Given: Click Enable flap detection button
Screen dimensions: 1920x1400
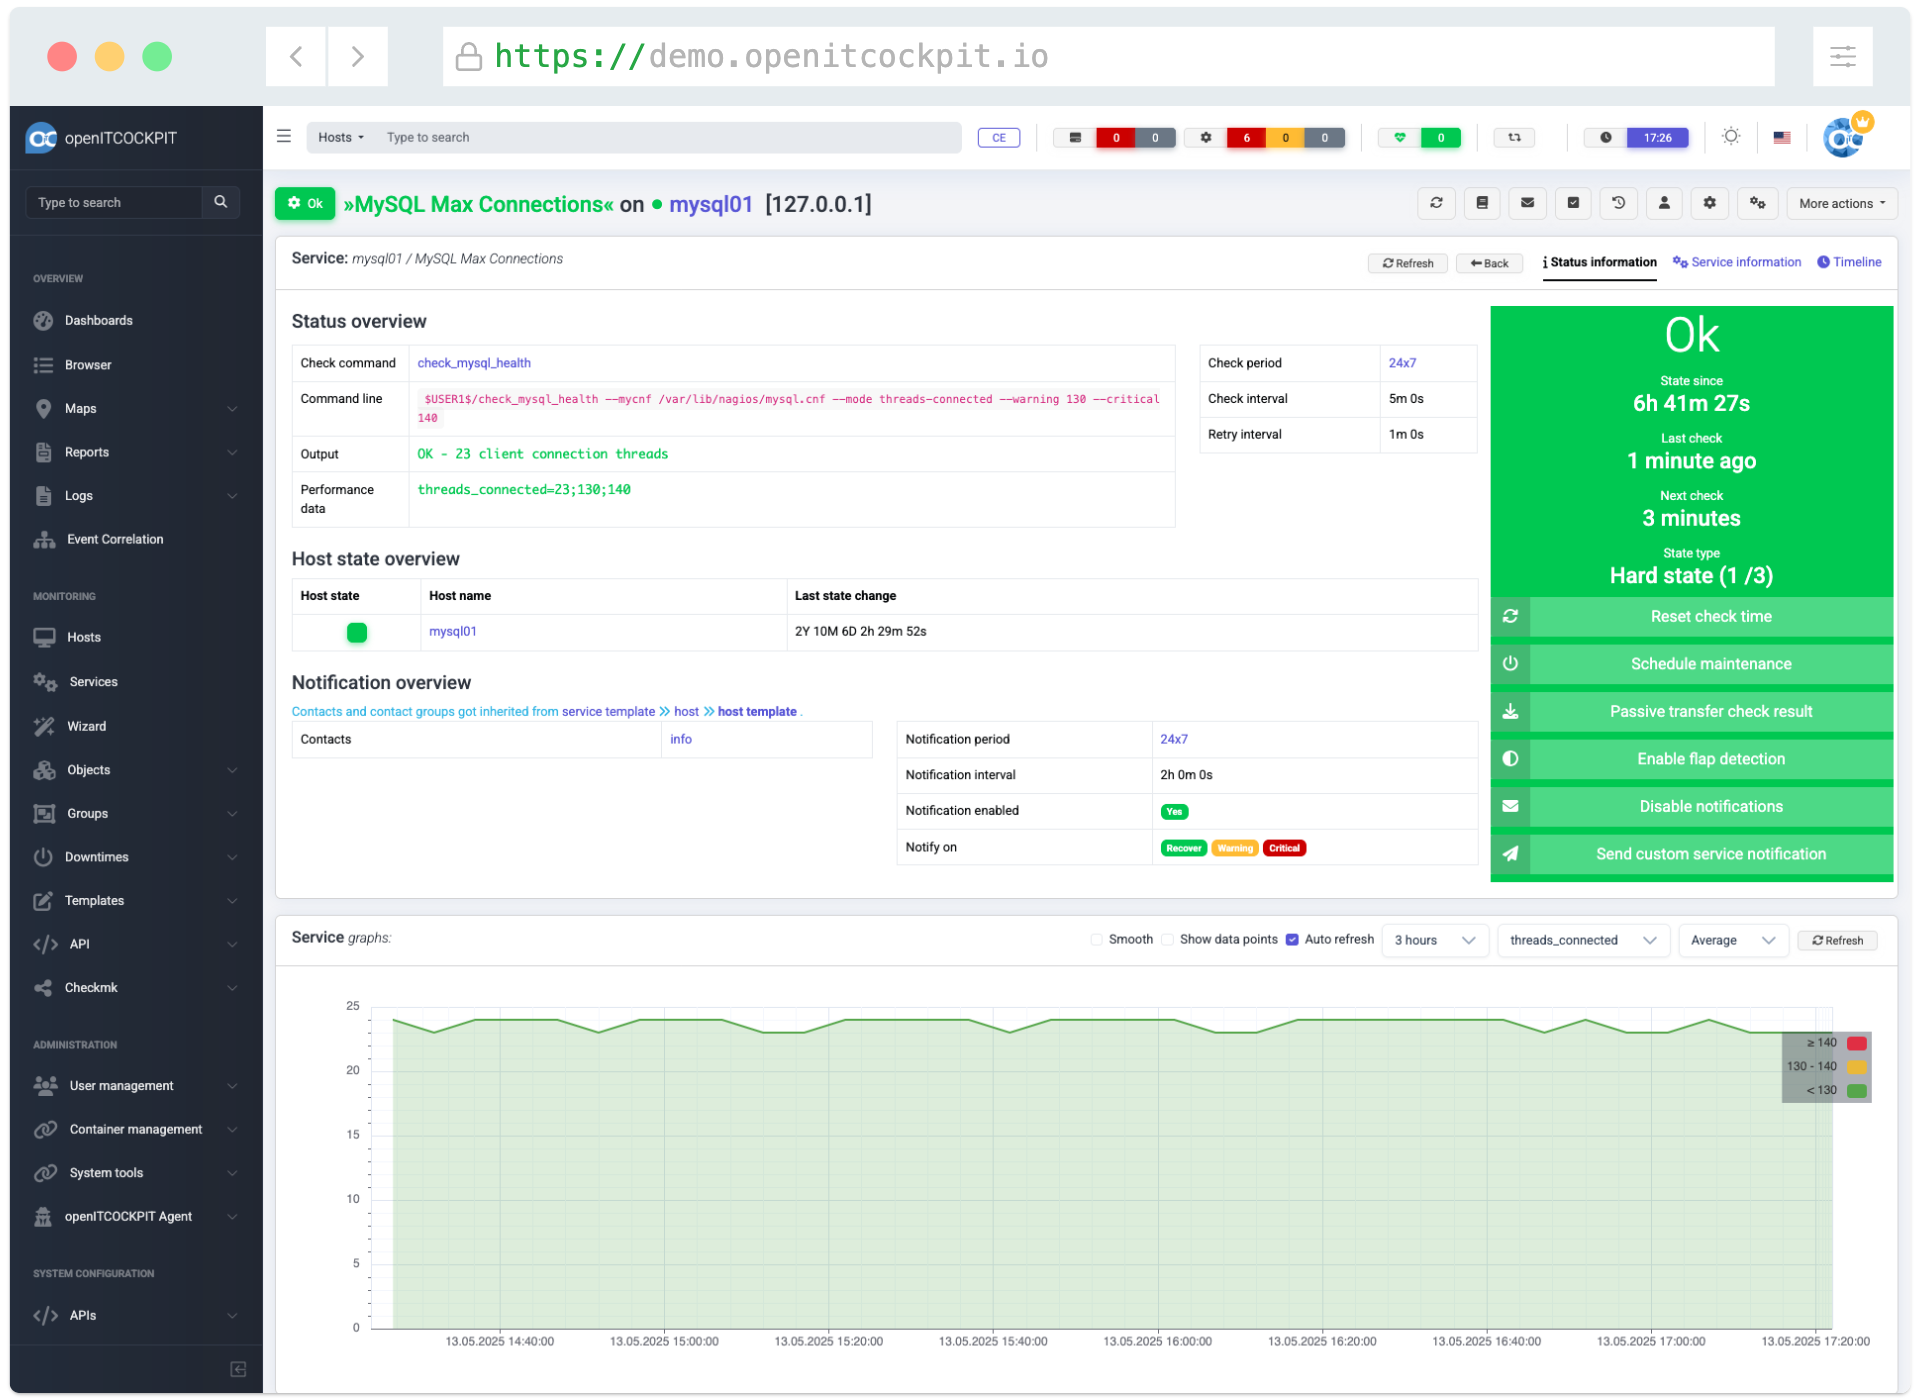Looking at the screenshot, I should tap(1692, 759).
